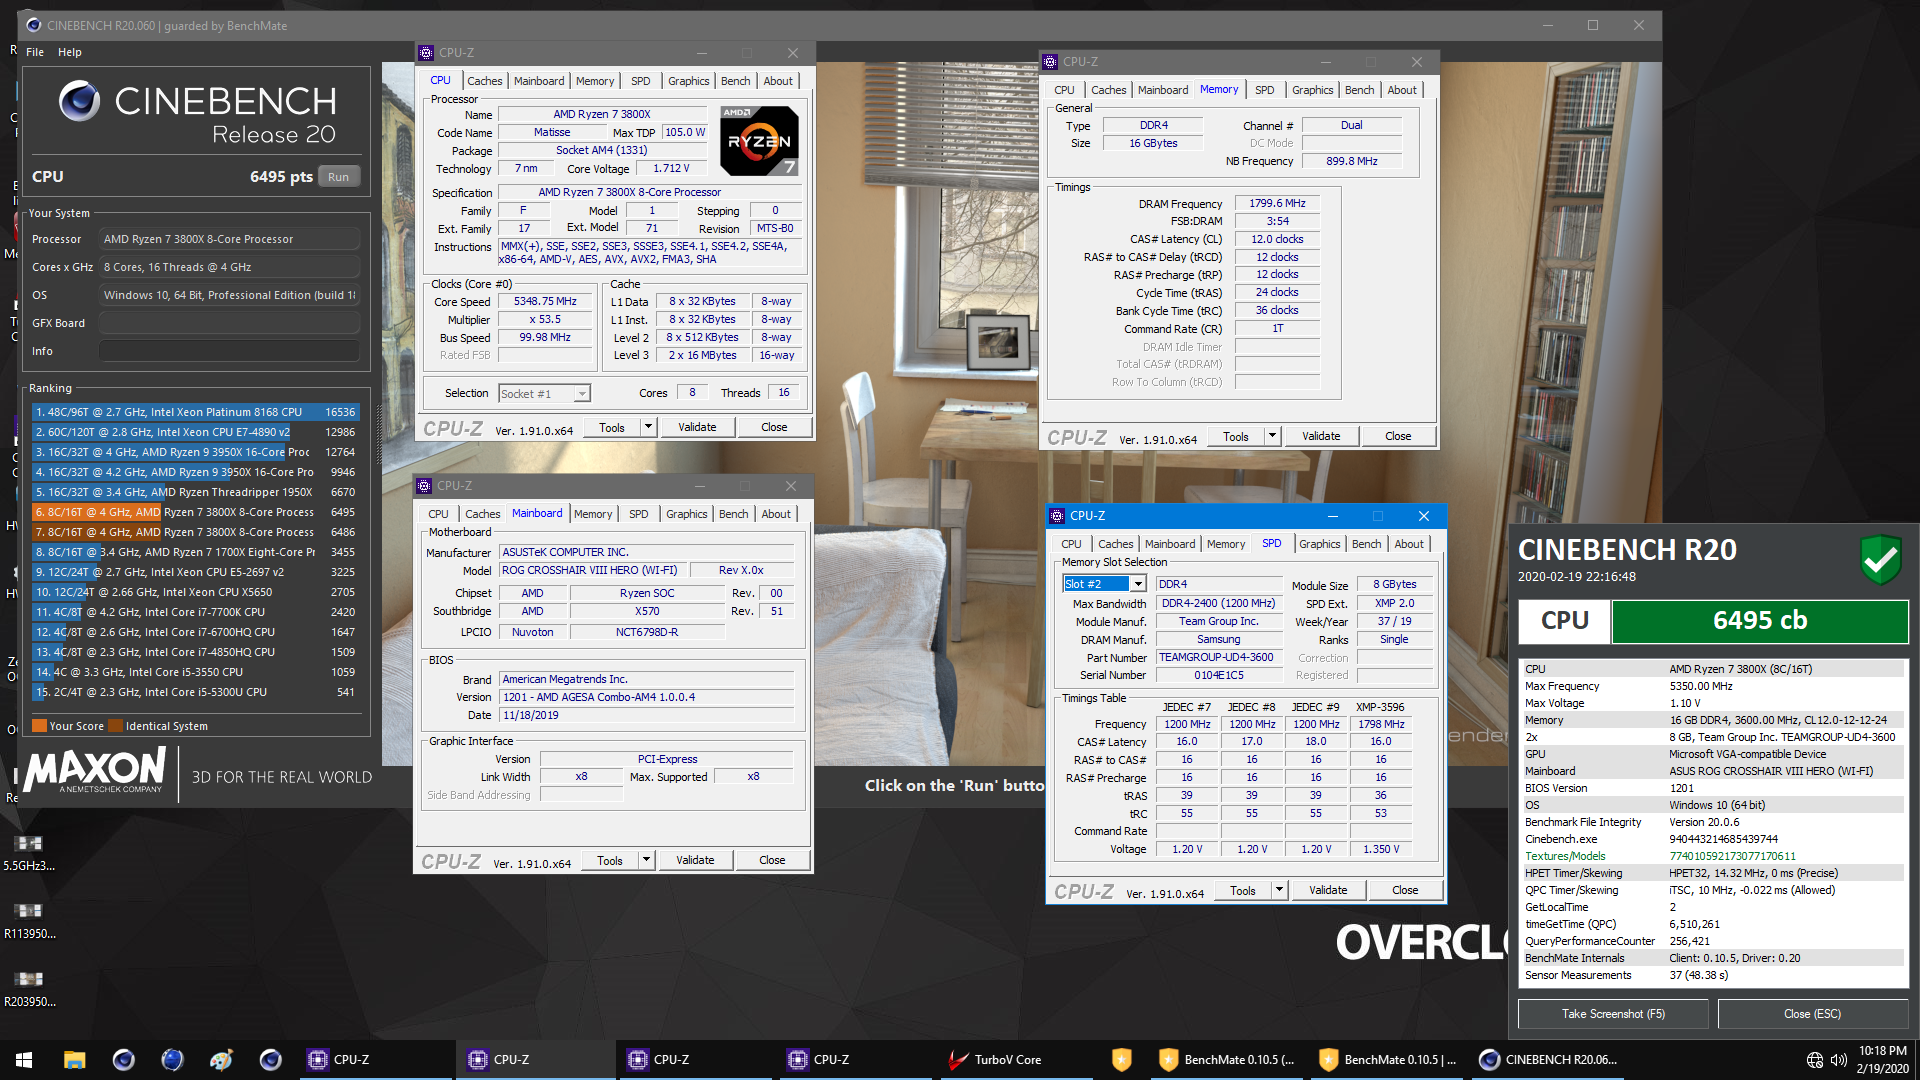Click the green BenchMate verification shield
This screenshot has height=1080, width=1920.
click(x=1880, y=558)
